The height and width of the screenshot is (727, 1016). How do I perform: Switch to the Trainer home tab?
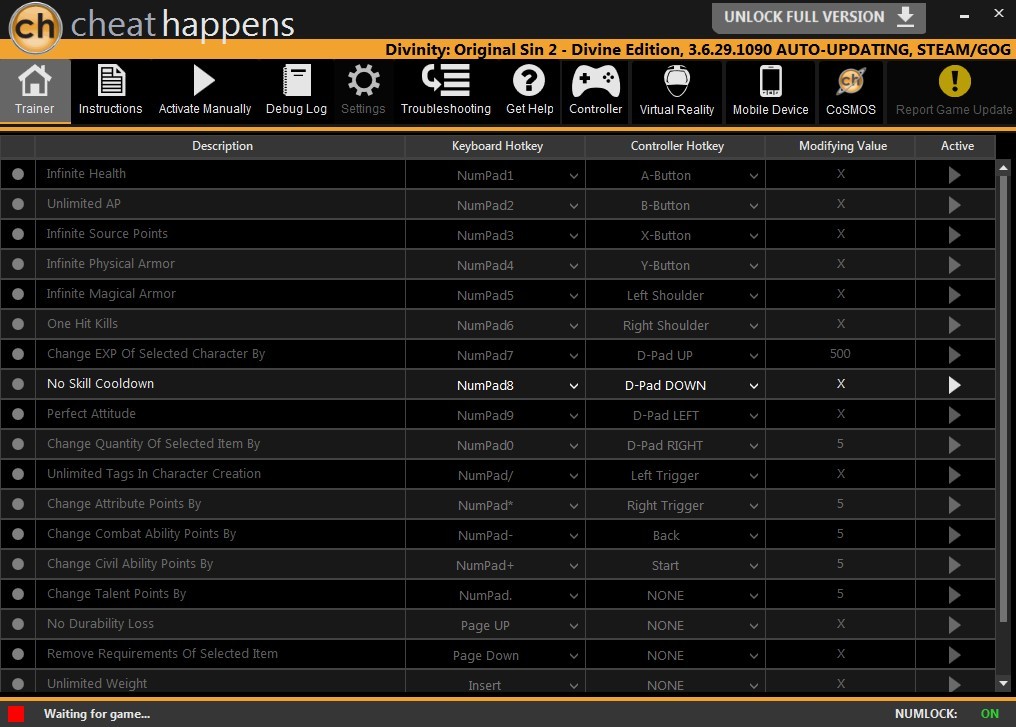35,90
